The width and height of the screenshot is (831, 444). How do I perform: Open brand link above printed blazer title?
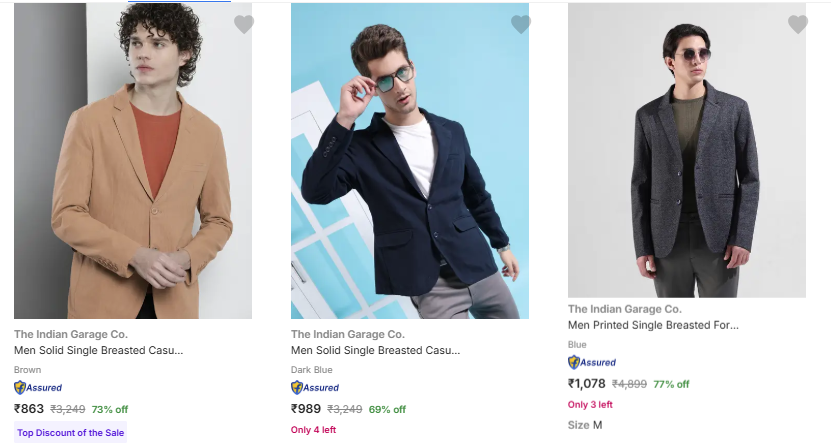click(625, 309)
